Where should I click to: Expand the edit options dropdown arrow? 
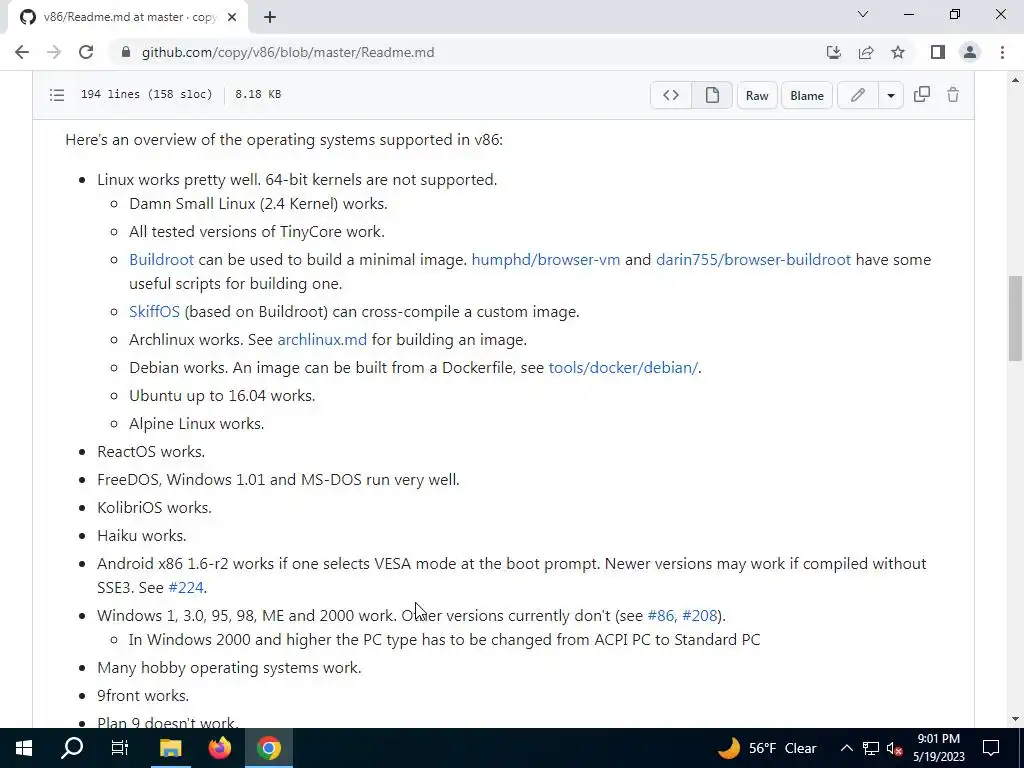[890, 95]
